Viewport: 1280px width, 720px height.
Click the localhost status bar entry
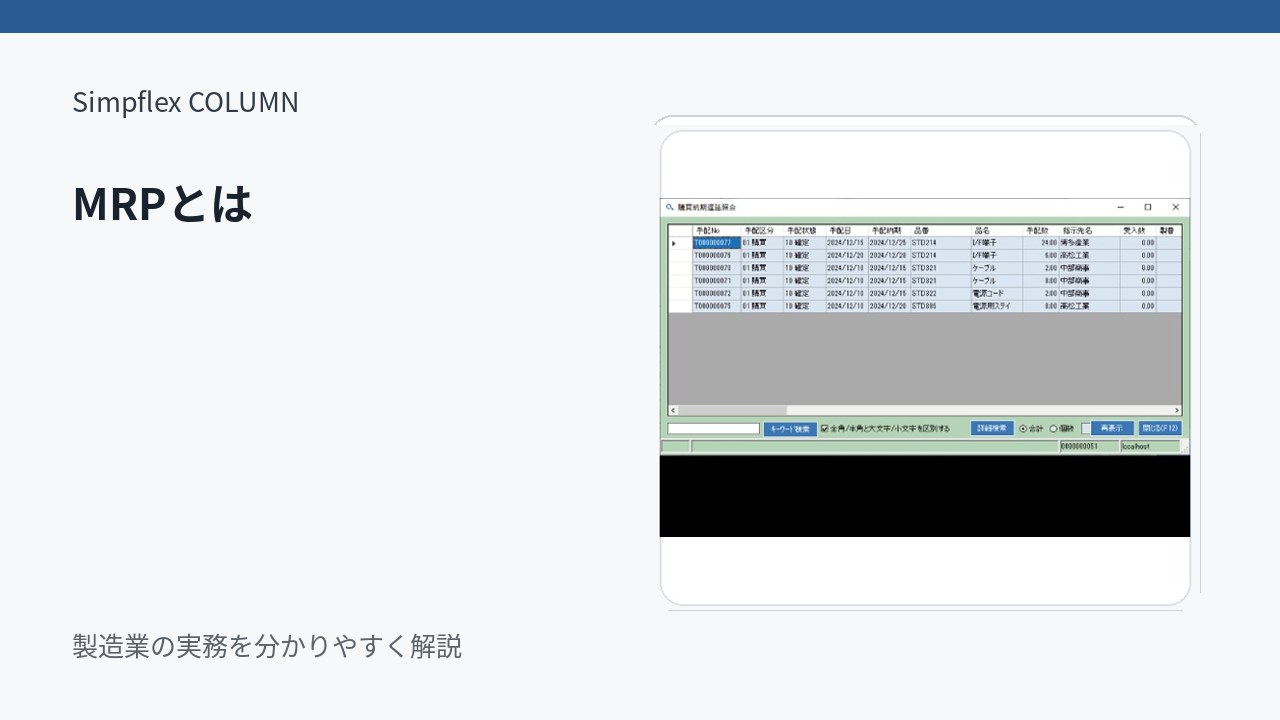(1149, 446)
